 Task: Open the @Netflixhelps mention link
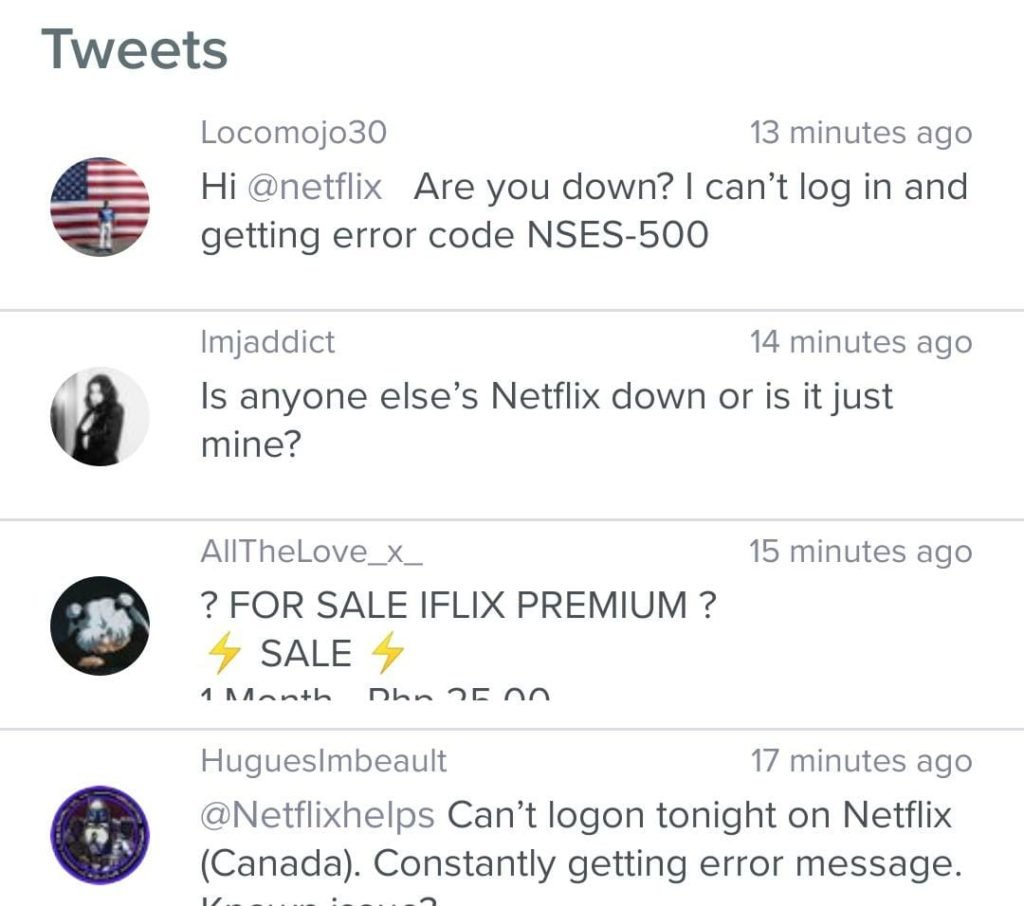(317, 814)
